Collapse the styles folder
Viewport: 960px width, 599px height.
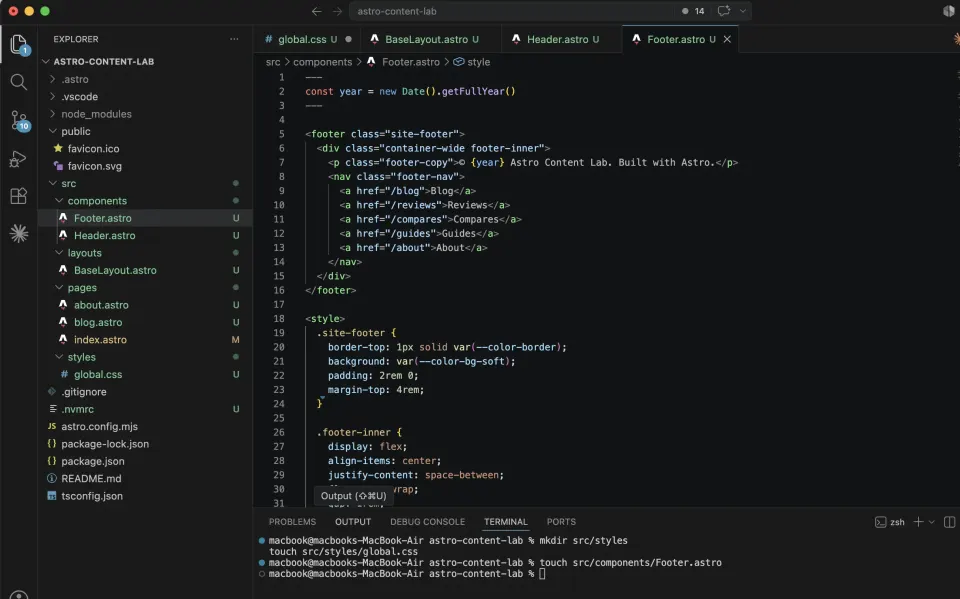click(59, 357)
